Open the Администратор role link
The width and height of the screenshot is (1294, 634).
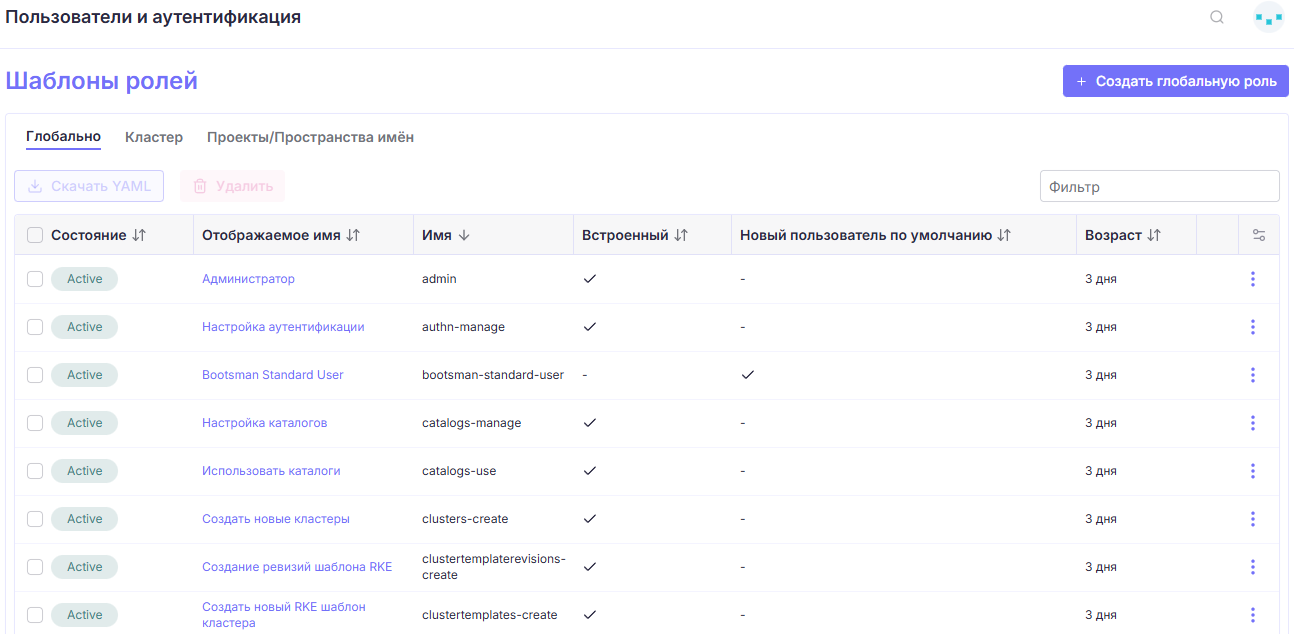coord(248,279)
